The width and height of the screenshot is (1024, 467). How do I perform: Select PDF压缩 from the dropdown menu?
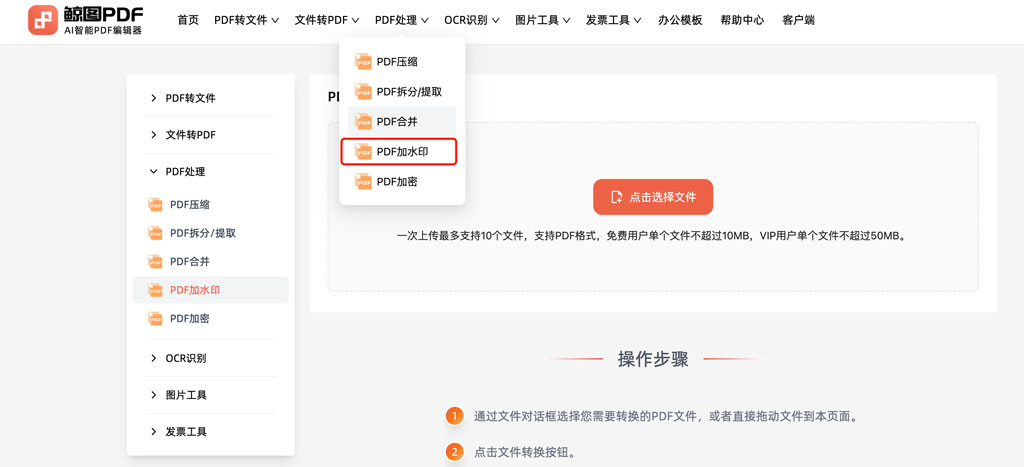click(402, 62)
